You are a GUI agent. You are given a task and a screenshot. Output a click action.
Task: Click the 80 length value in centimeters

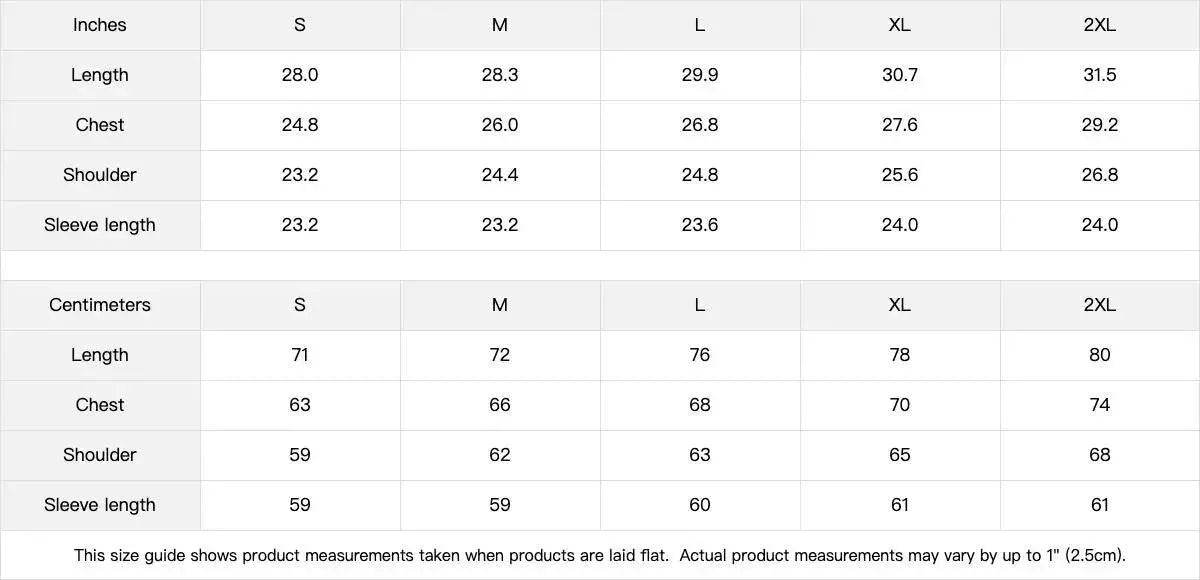click(1099, 355)
